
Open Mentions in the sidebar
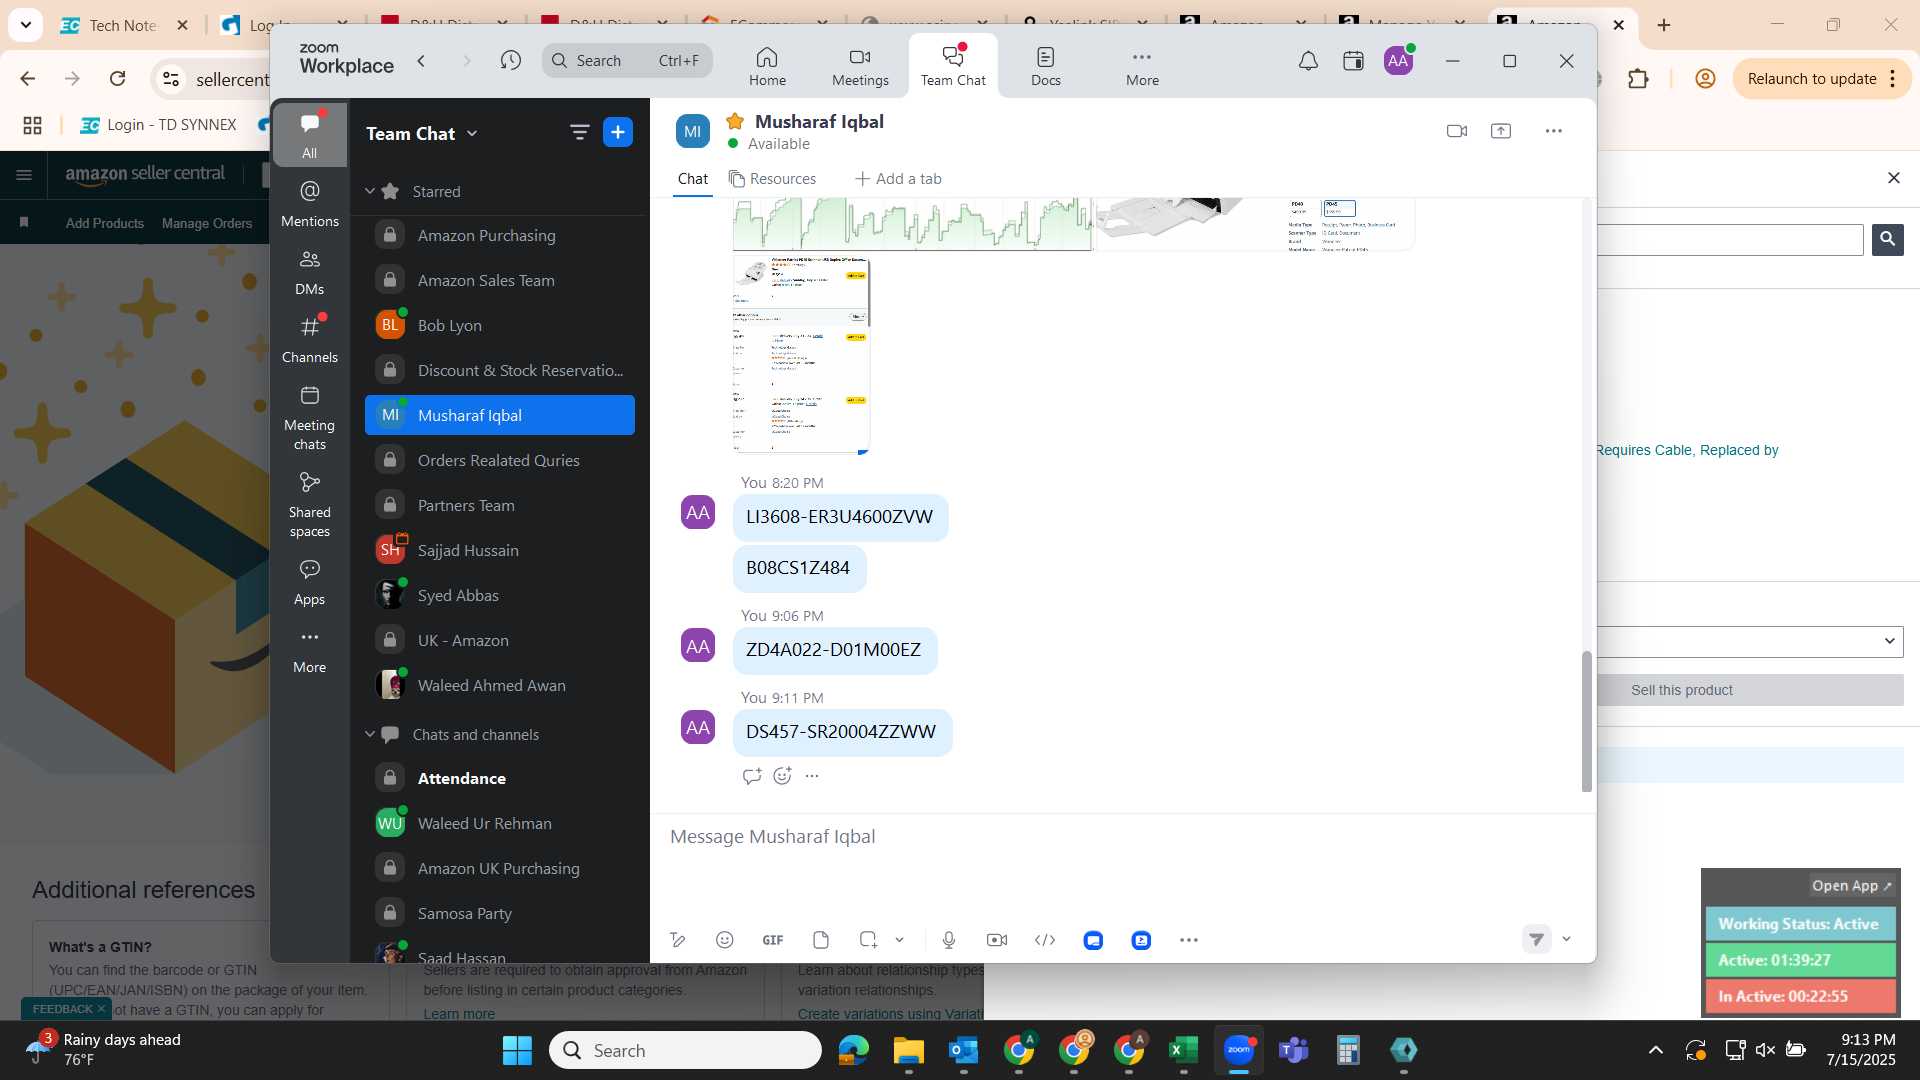[310, 203]
